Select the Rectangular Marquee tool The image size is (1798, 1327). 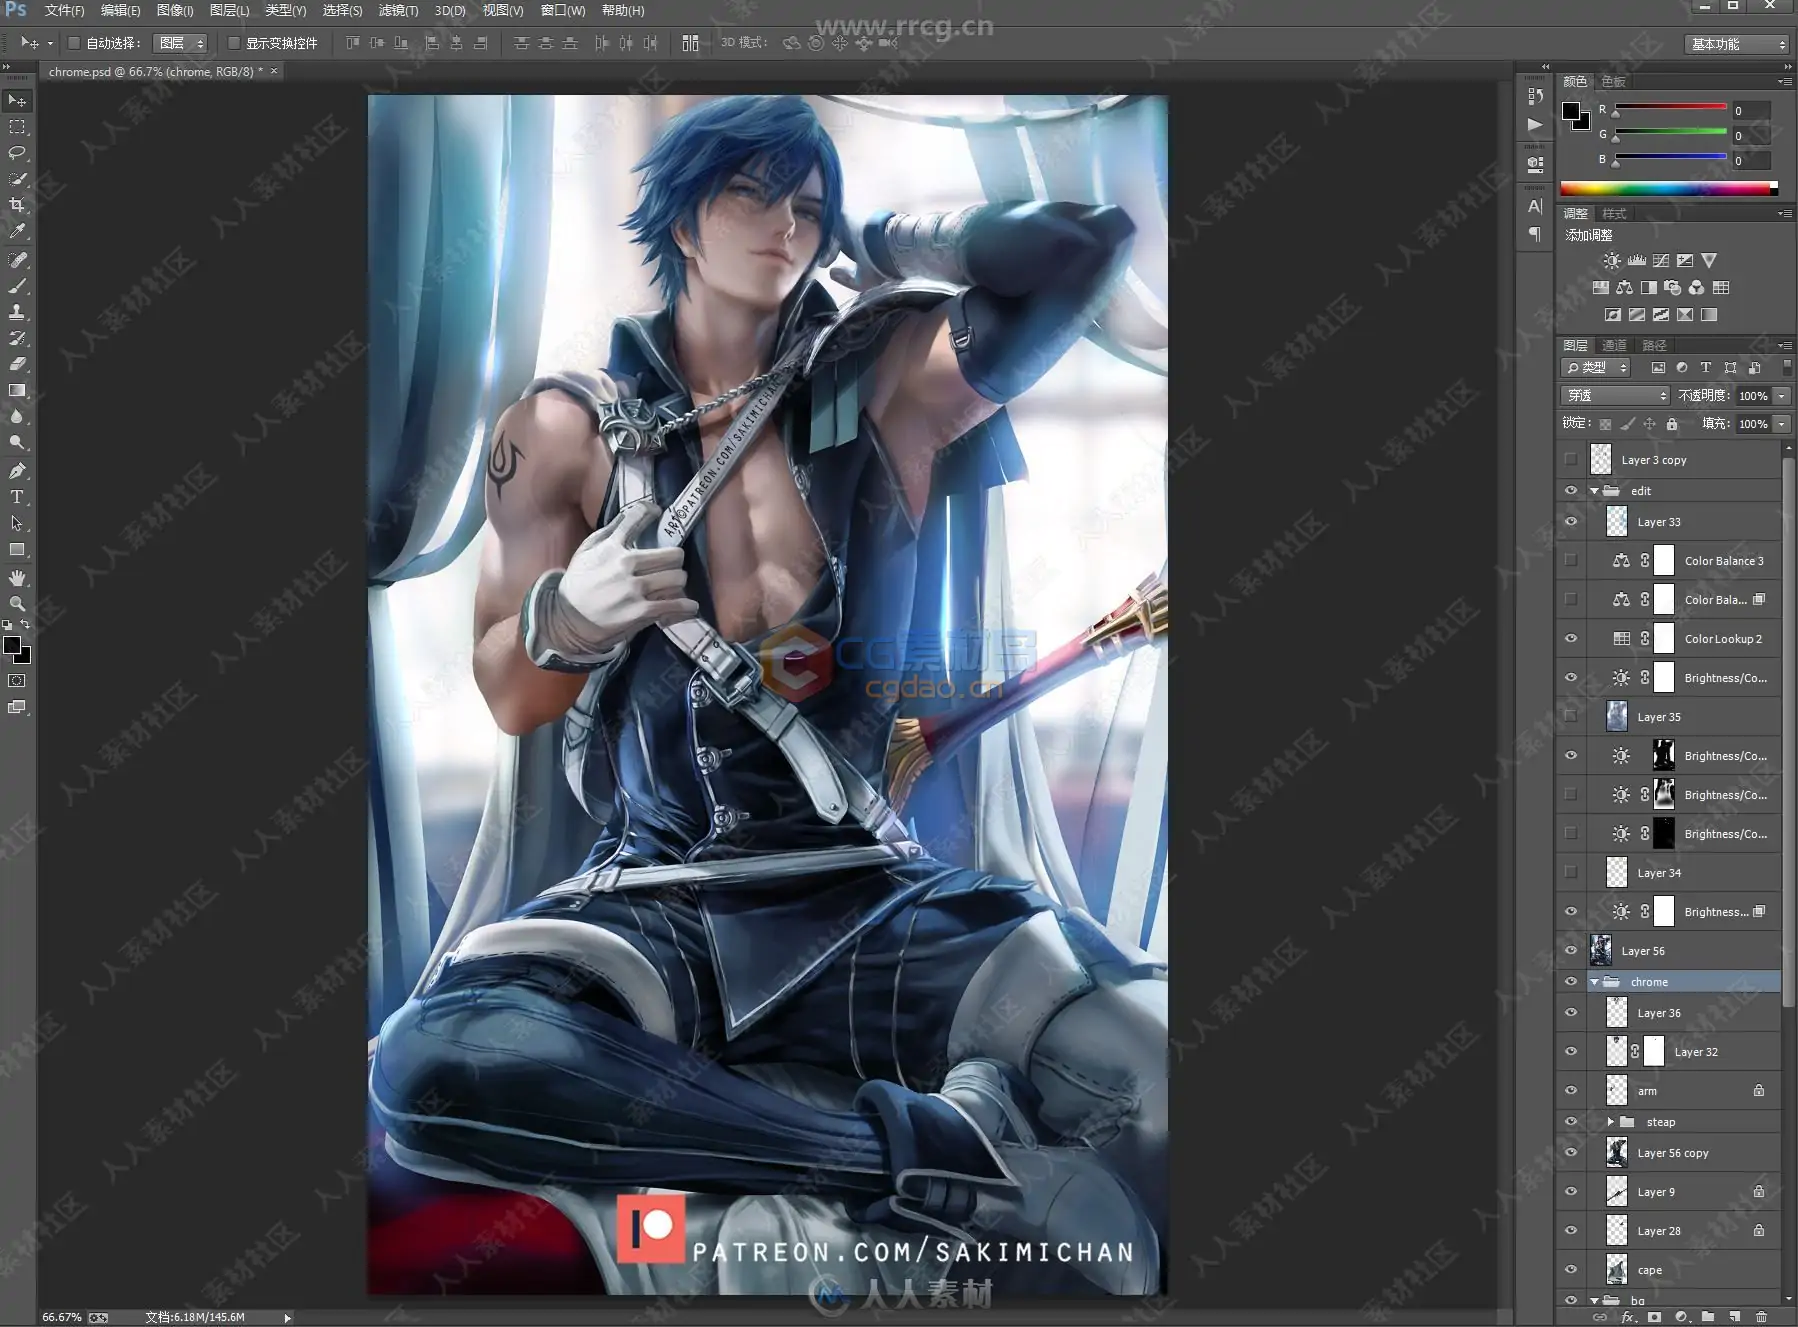tap(17, 127)
